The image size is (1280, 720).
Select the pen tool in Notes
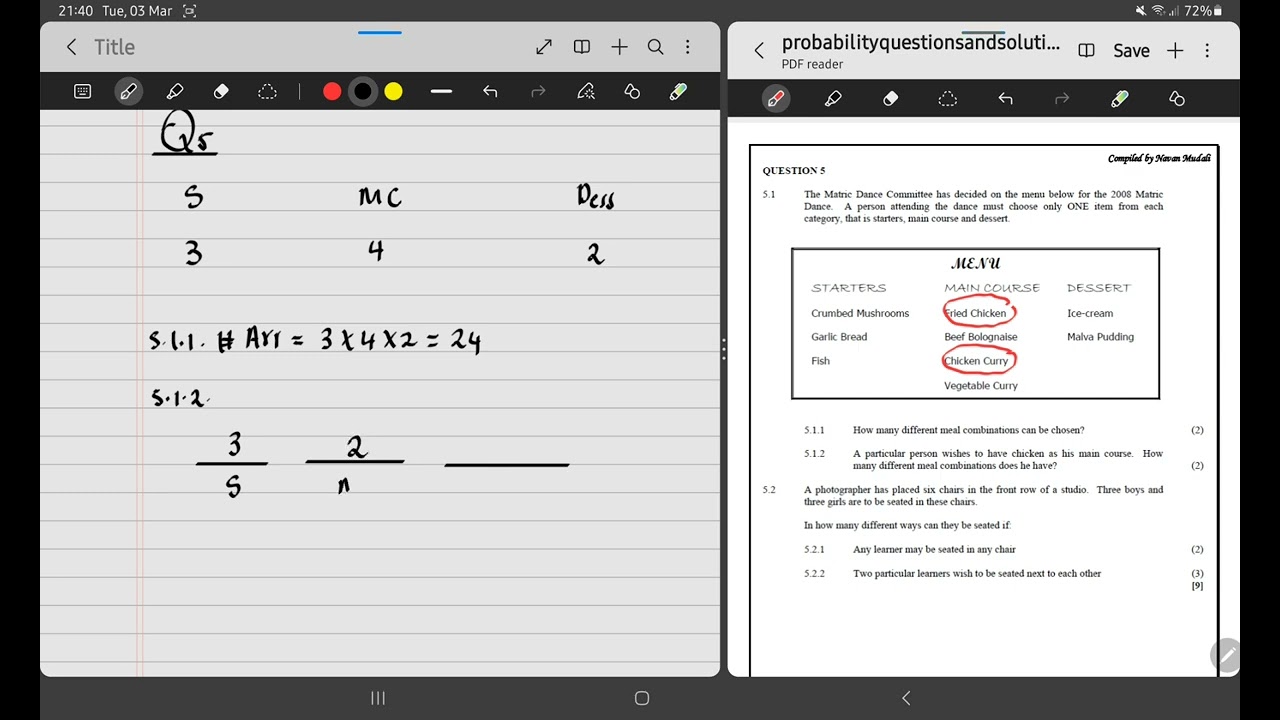(x=128, y=91)
